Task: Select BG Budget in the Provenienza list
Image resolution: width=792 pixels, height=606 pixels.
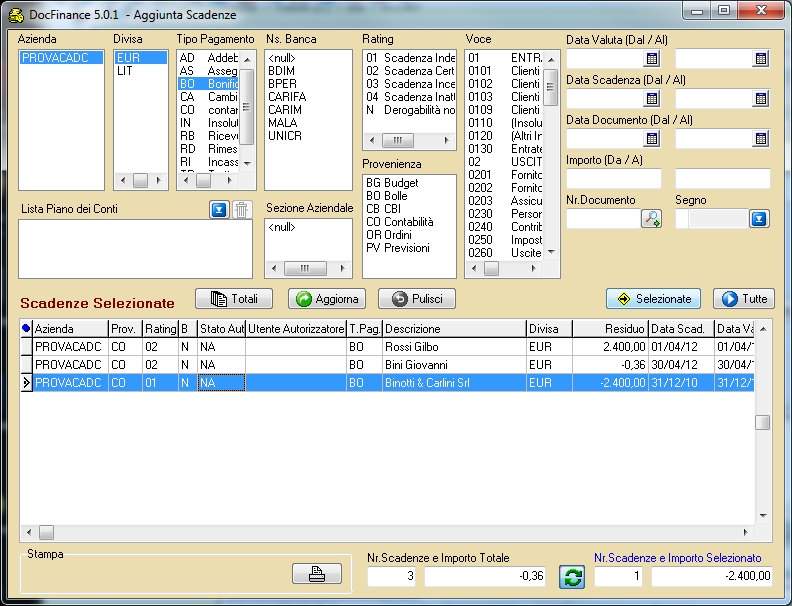Action: [x=392, y=183]
